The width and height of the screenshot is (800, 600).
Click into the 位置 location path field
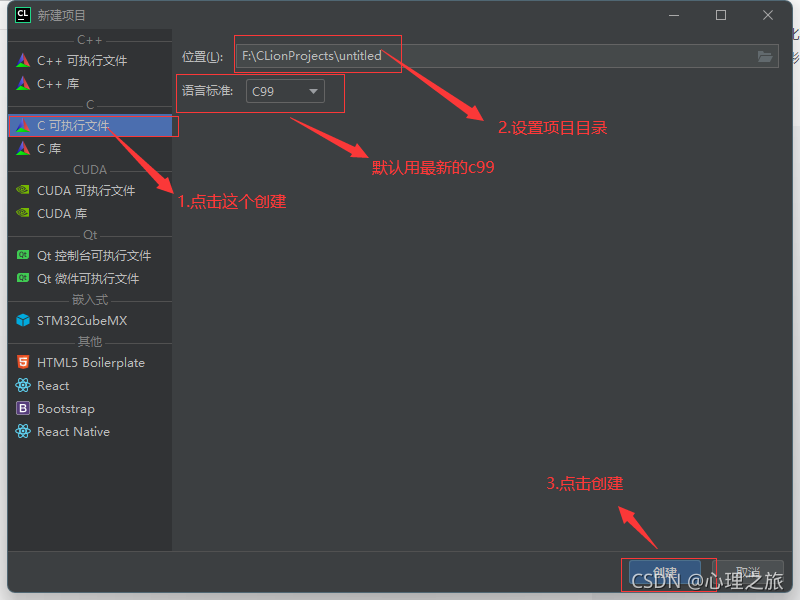507,56
